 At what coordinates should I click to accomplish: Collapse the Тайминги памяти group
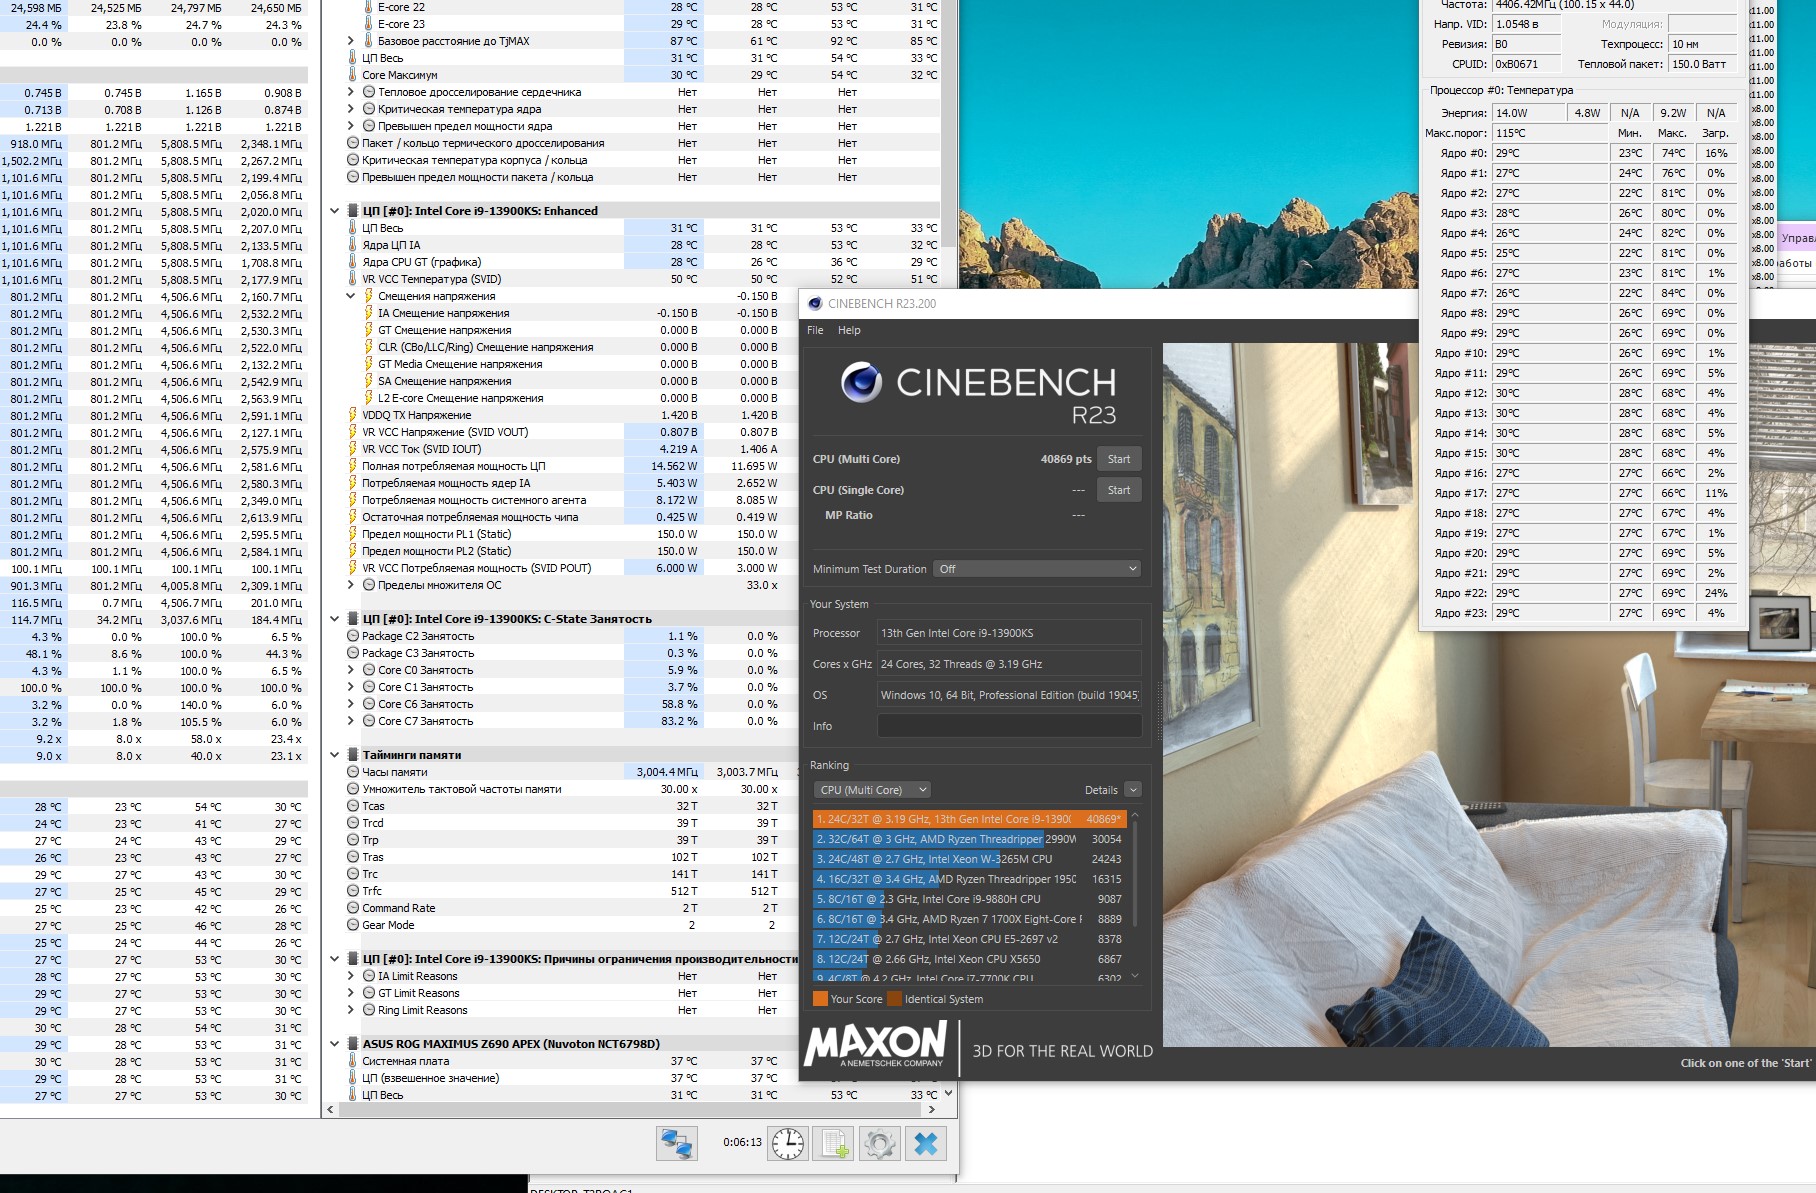coord(335,755)
